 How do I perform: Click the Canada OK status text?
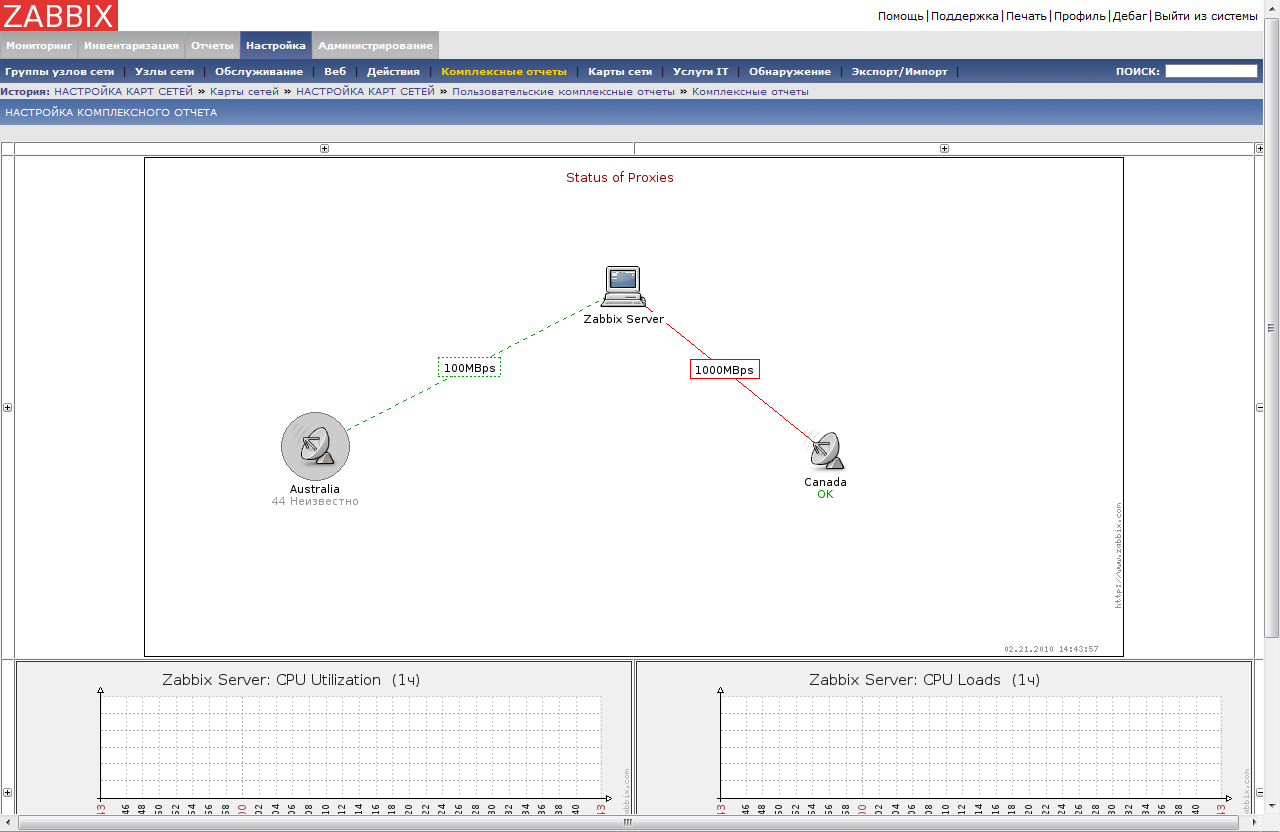pyautogui.click(x=825, y=495)
